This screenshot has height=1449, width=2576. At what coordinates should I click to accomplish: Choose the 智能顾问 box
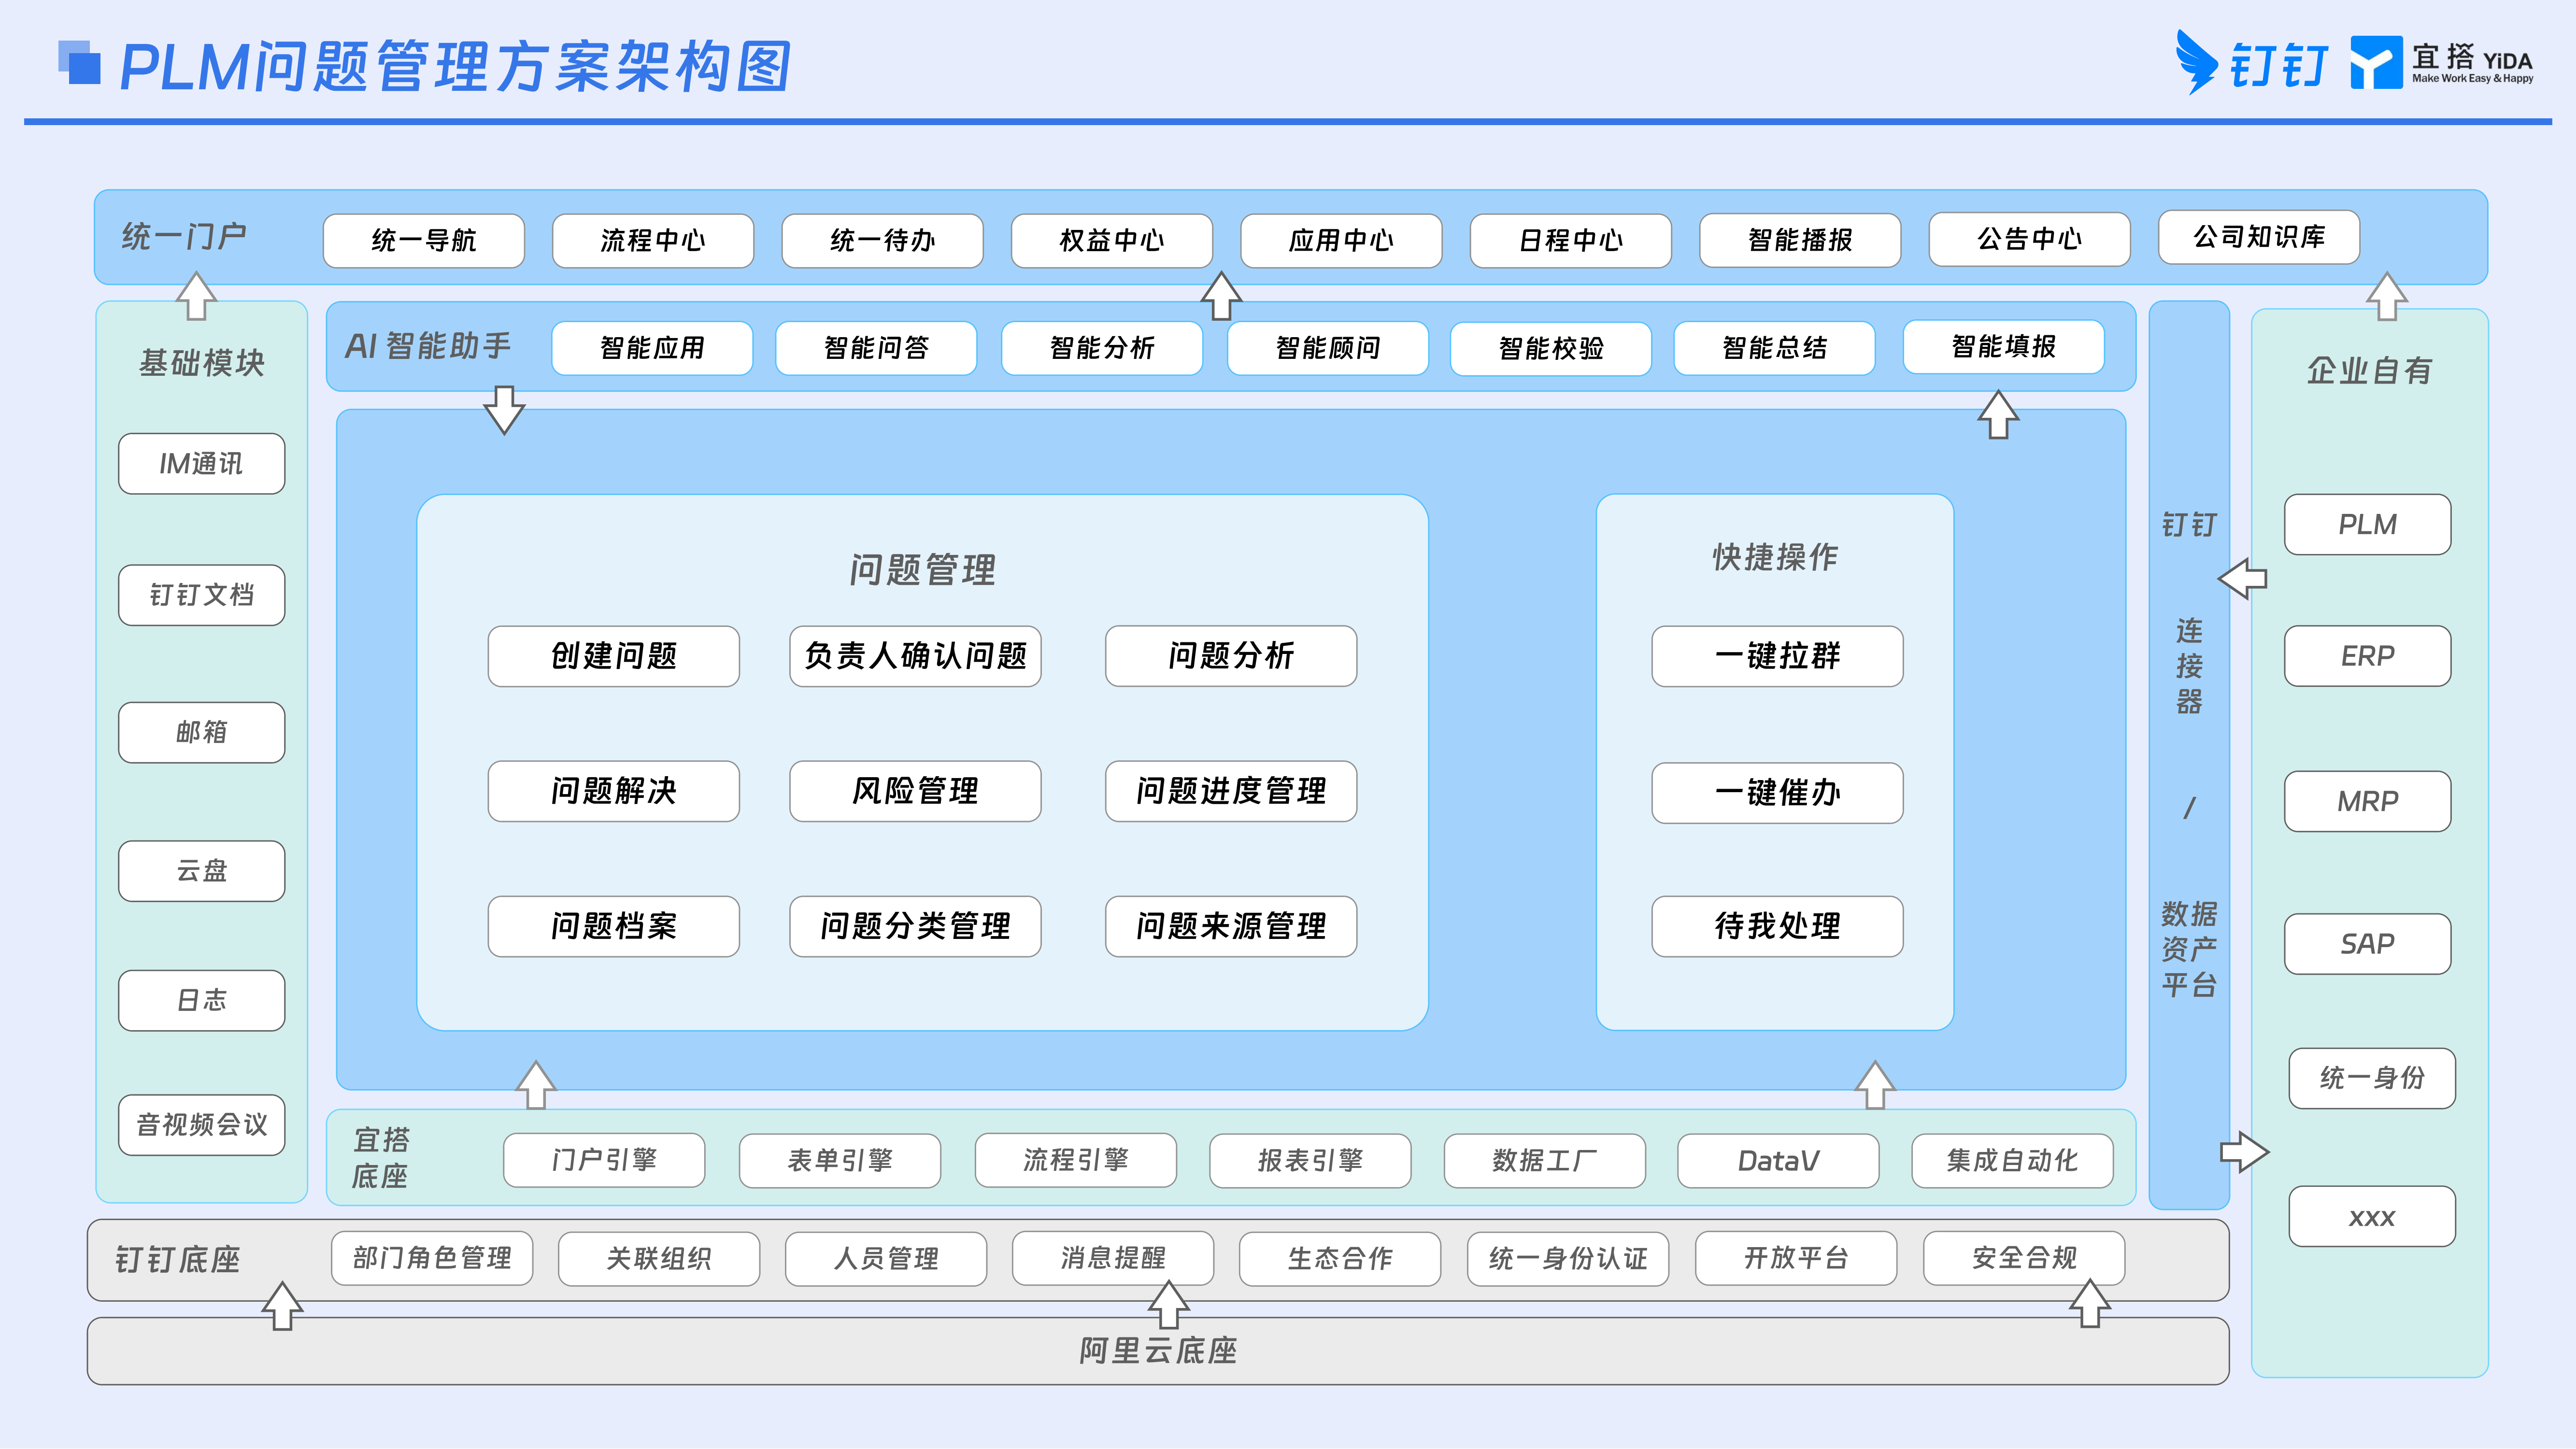[x=1328, y=348]
